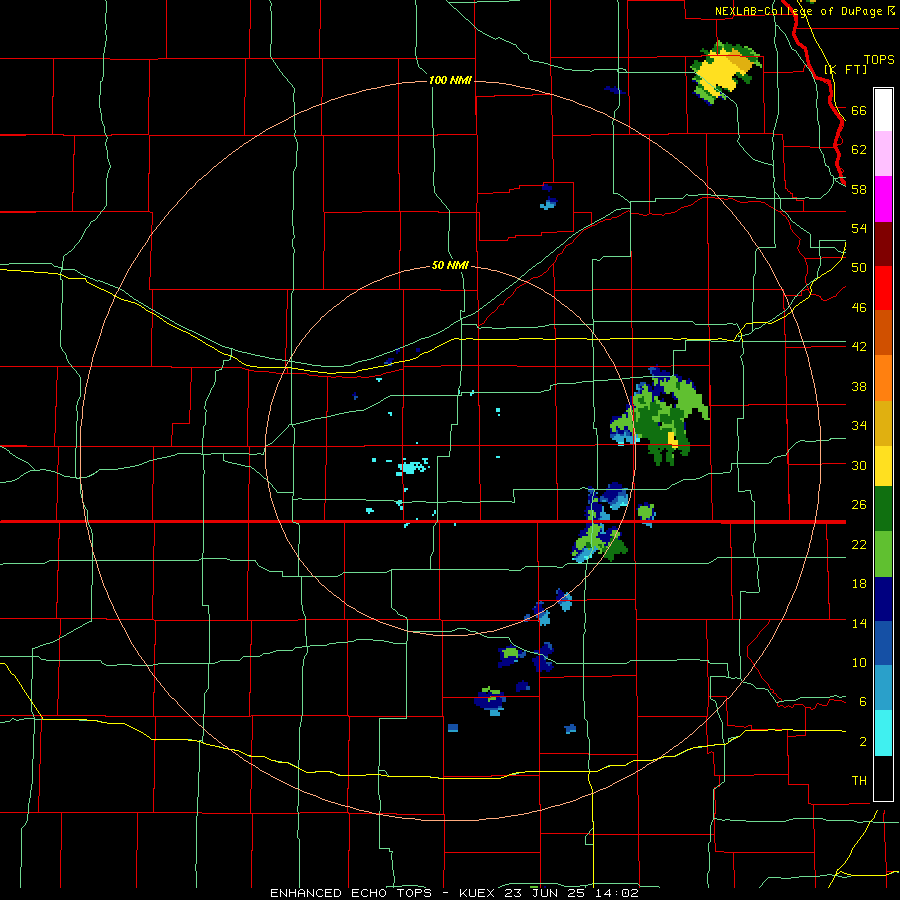Screen dimensions: 900x900
Task: Click the light green swatch in the legend
Action: (x=883, y=553)
